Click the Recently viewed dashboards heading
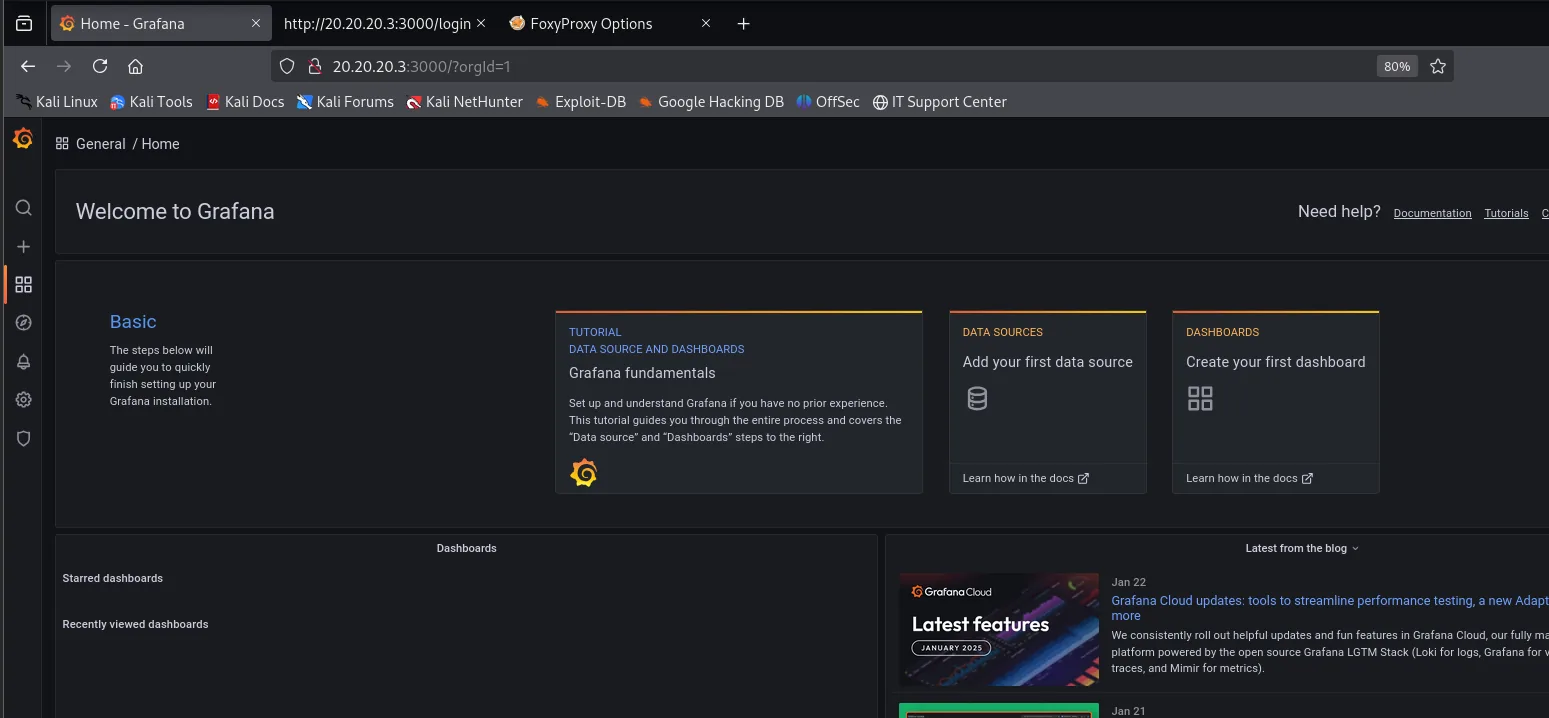 [x=135, y=624]
